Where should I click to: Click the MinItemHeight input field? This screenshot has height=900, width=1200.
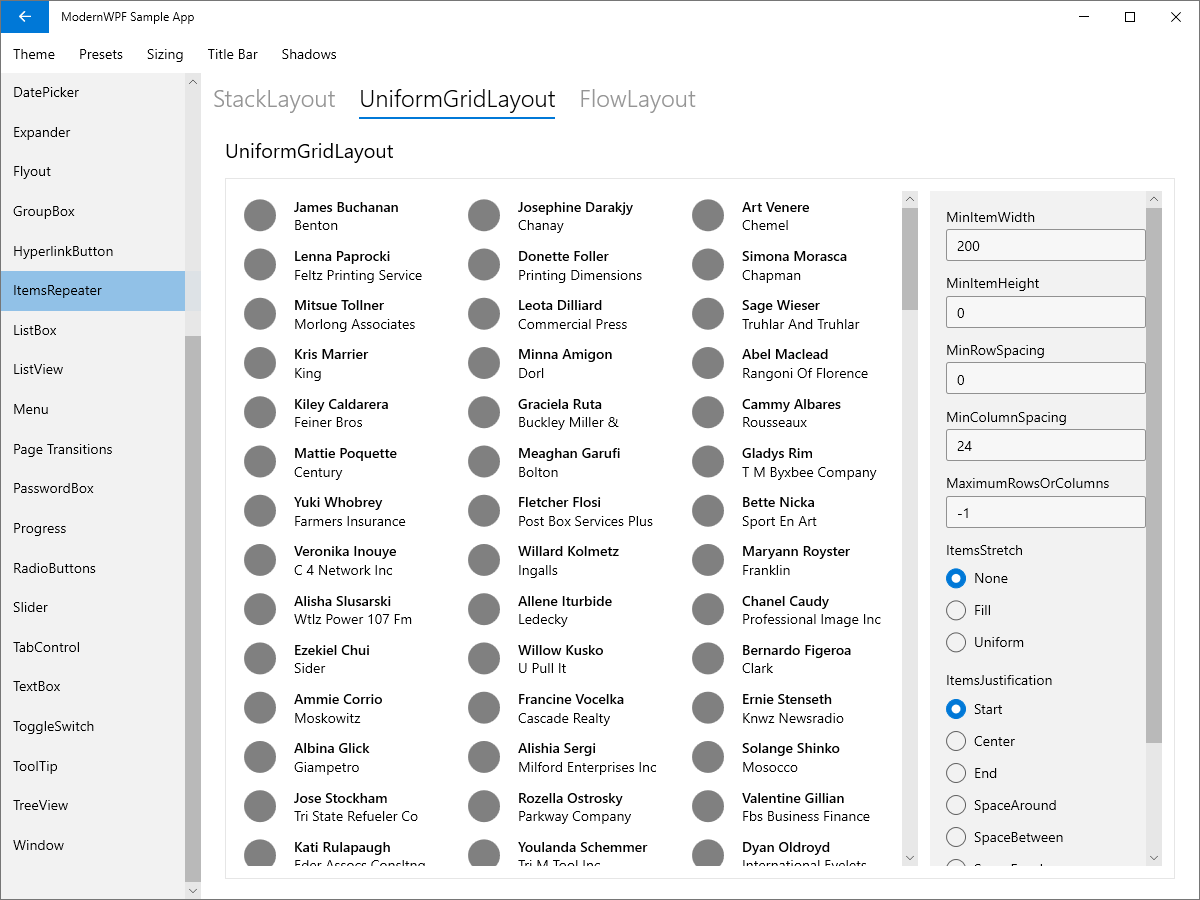coord(1045,312)
